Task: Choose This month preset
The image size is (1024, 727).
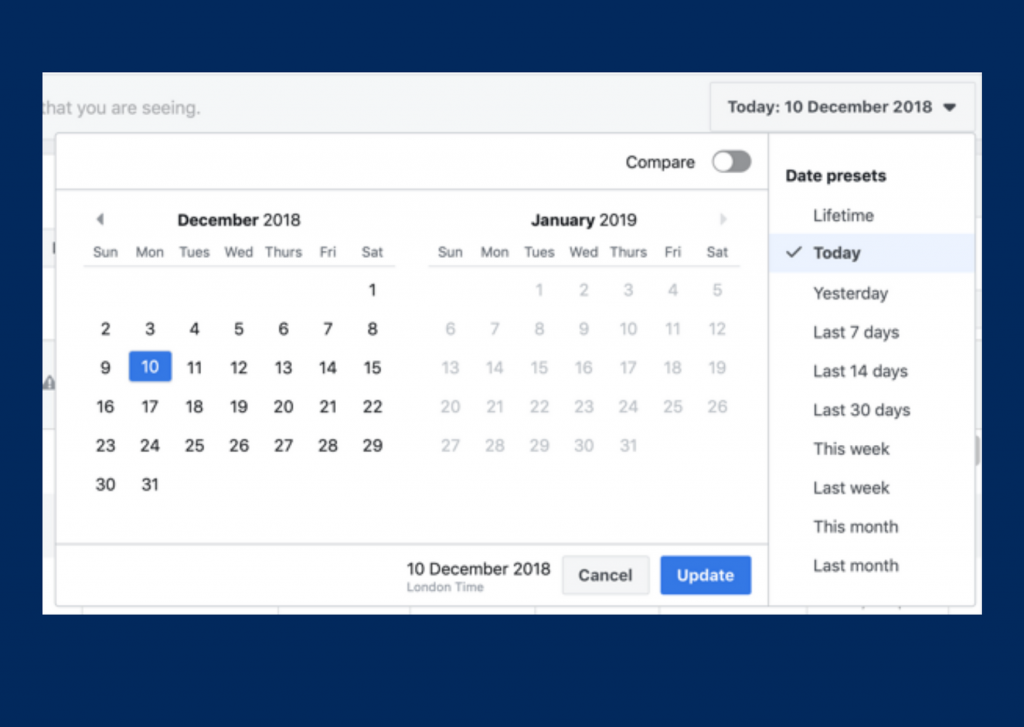Action: click(x=856, y=526)
